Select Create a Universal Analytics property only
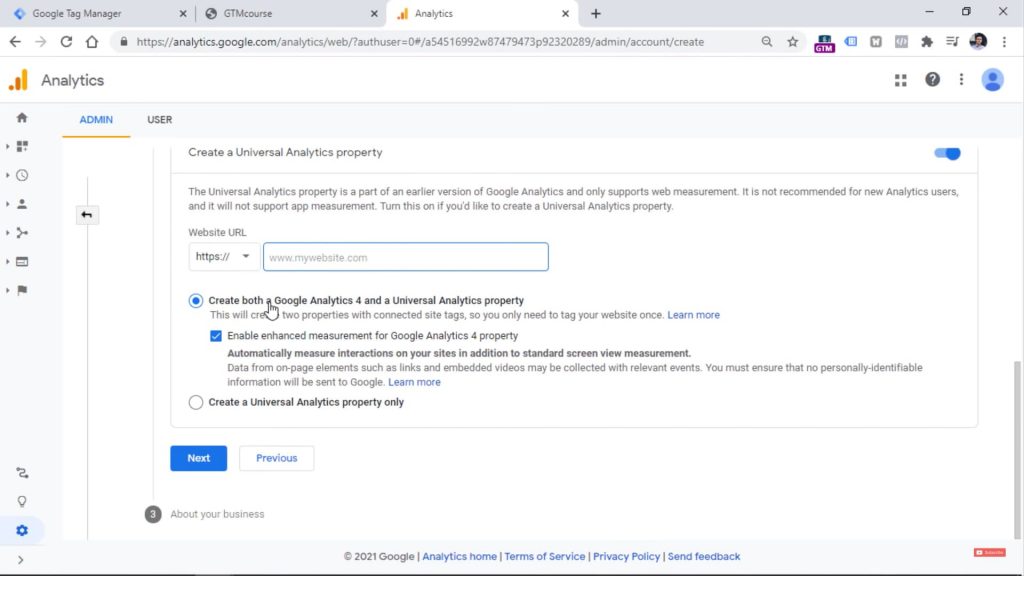 coord(195,402)
